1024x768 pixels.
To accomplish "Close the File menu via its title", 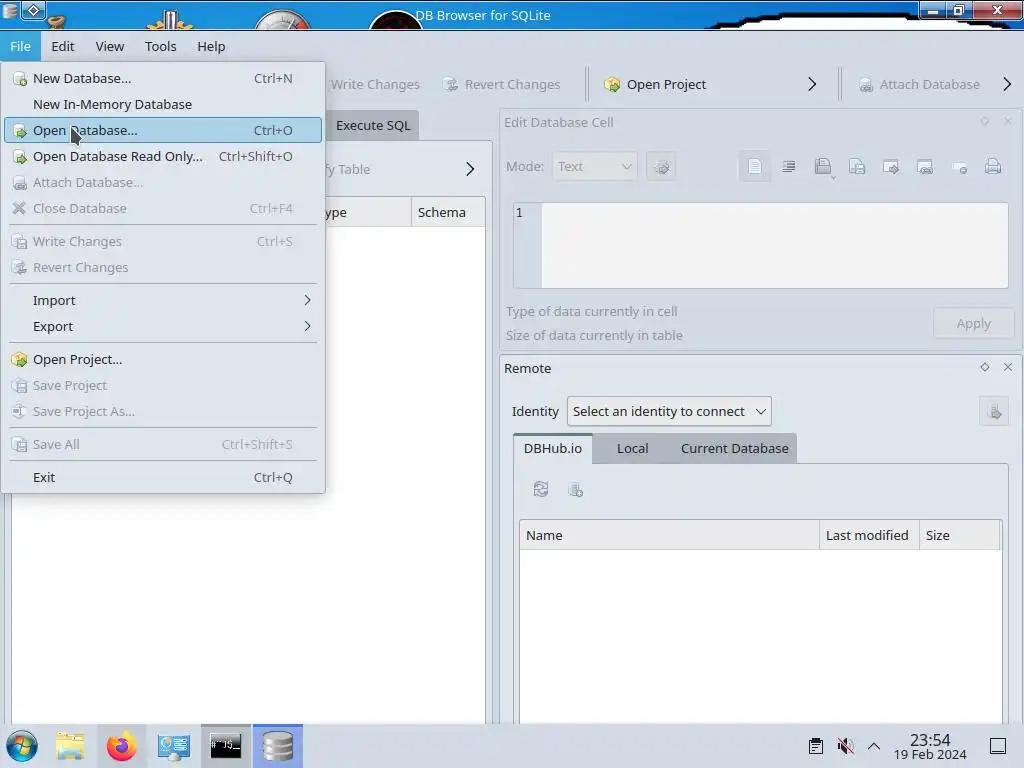I will coord(20,46).
